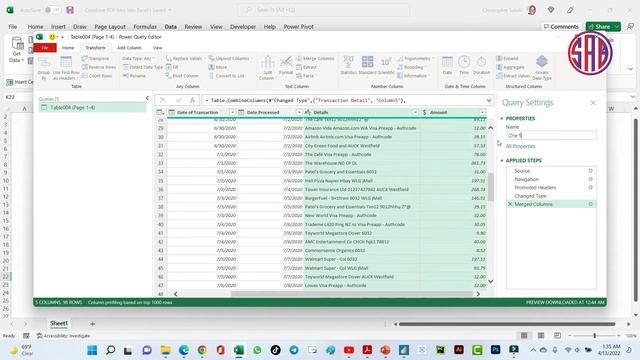The height and width of the screenshot is (360, 640).
Task: Open the Power Query File tab
Action: (45, 48)
